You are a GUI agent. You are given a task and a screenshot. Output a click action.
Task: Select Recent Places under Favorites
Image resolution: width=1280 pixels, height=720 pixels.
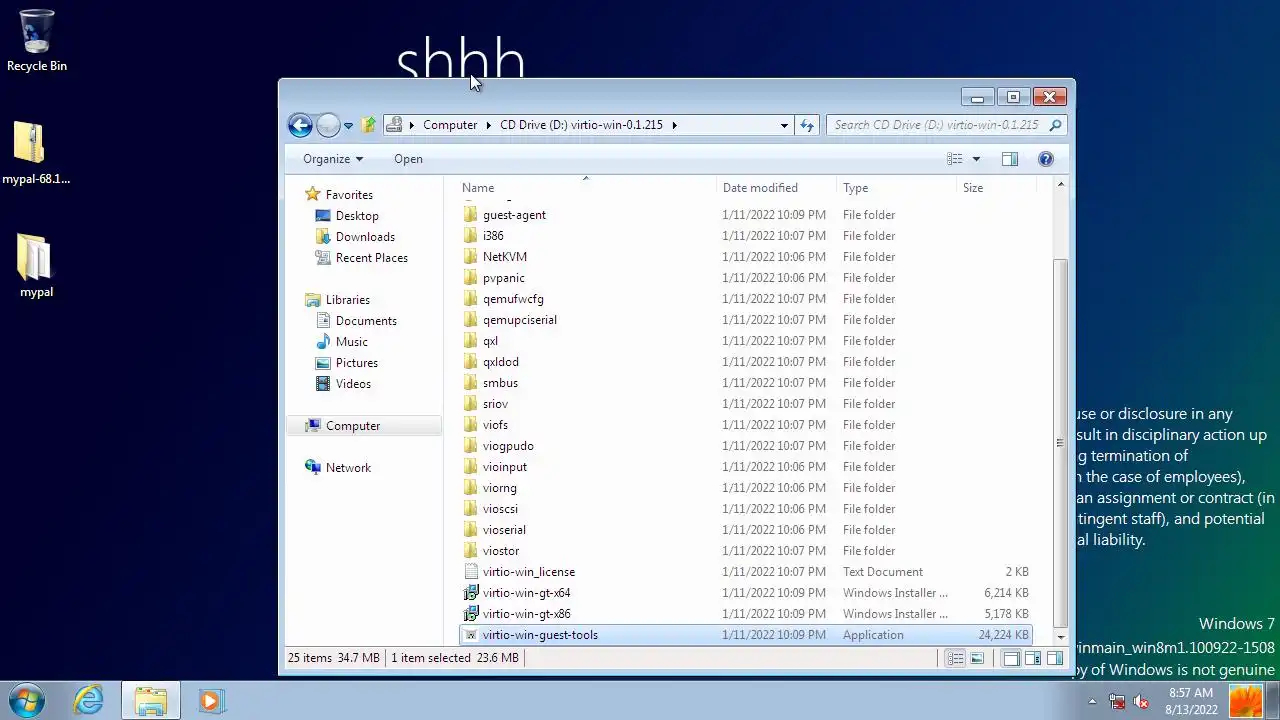click(x=372, y=258)
